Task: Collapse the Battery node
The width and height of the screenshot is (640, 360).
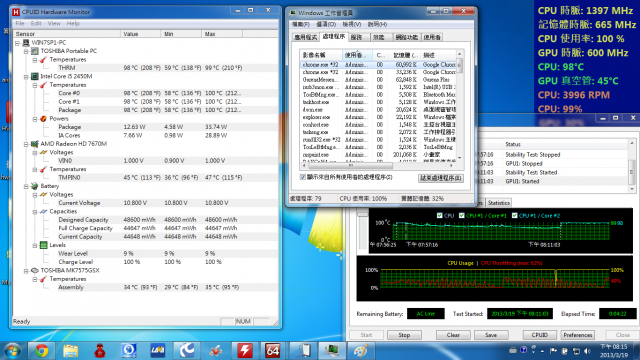Action: pos(26,186)
